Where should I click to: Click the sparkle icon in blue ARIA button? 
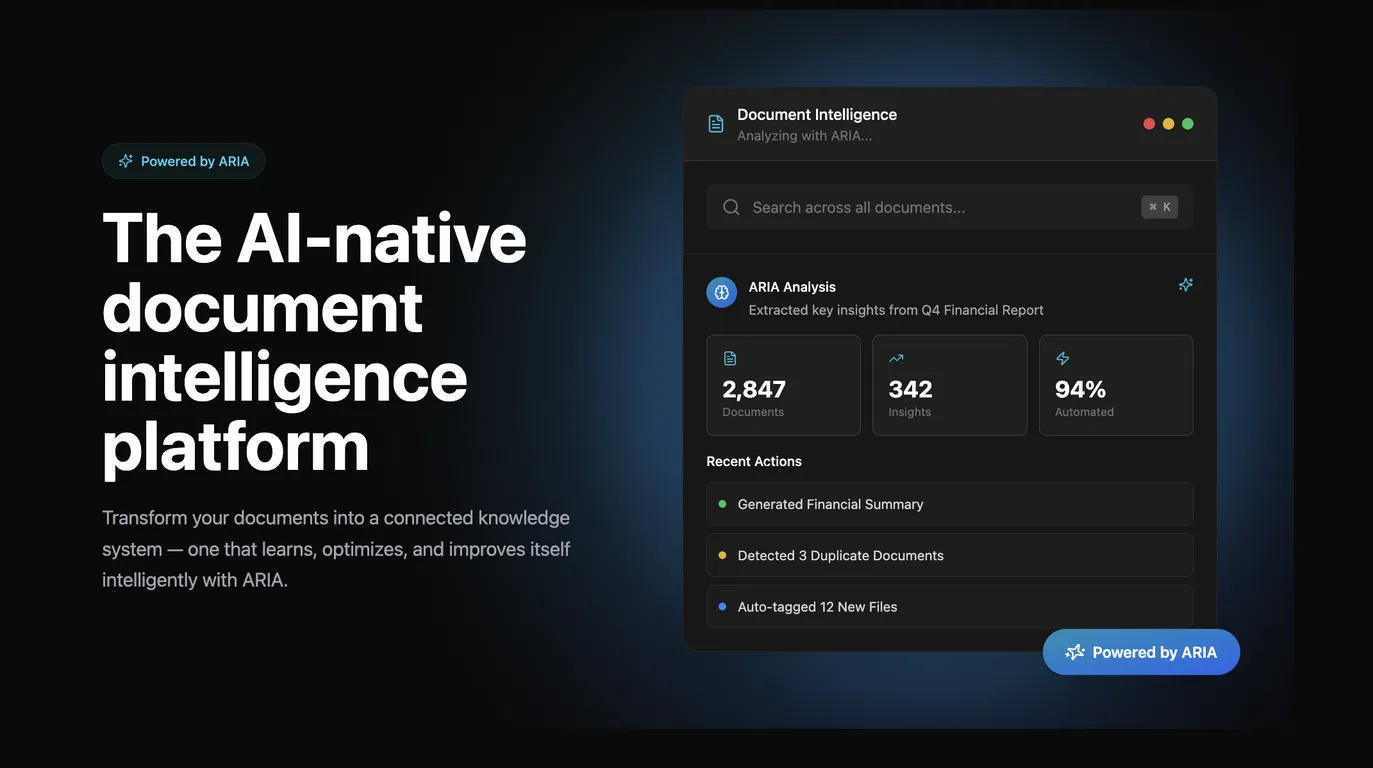(1075, 652)
